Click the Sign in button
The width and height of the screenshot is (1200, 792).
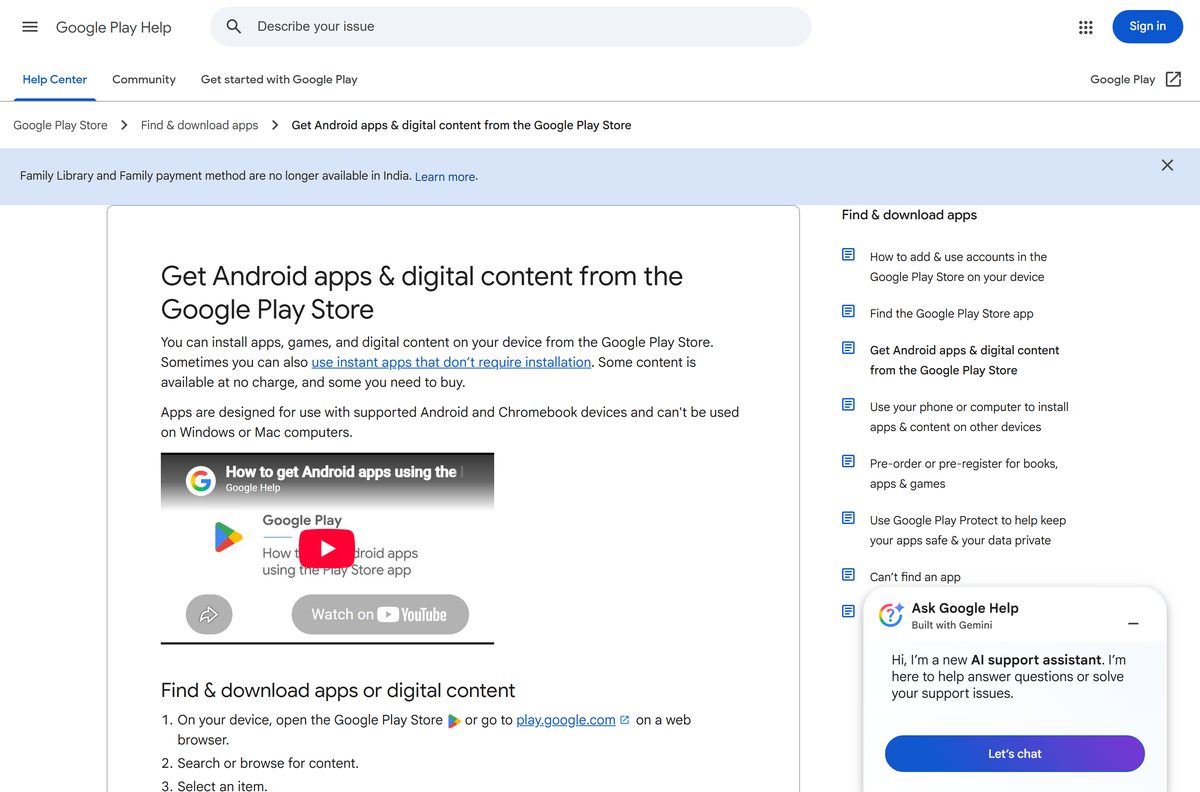(x=1147, y=27)
